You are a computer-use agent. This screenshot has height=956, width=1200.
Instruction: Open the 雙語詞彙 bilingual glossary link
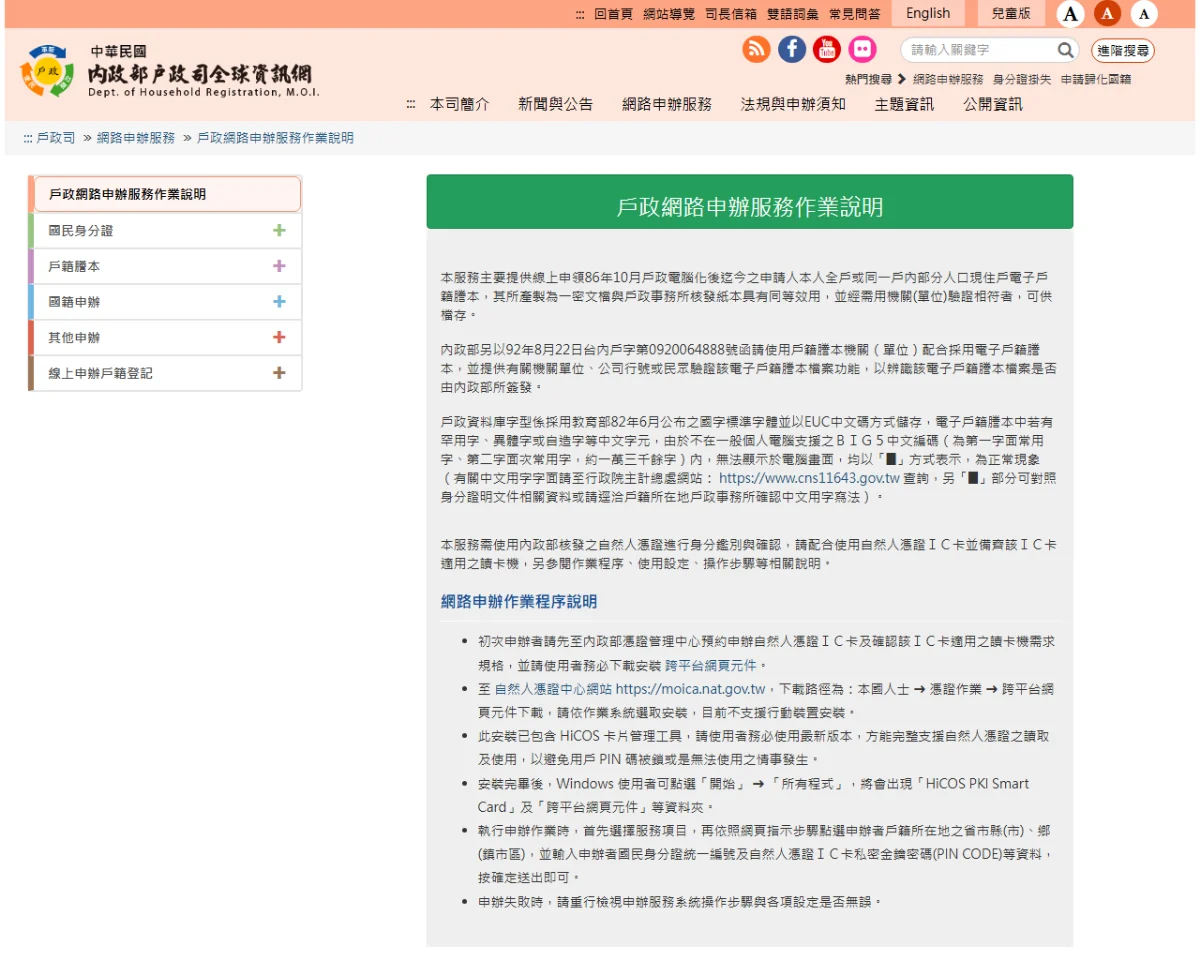(793, 14)
